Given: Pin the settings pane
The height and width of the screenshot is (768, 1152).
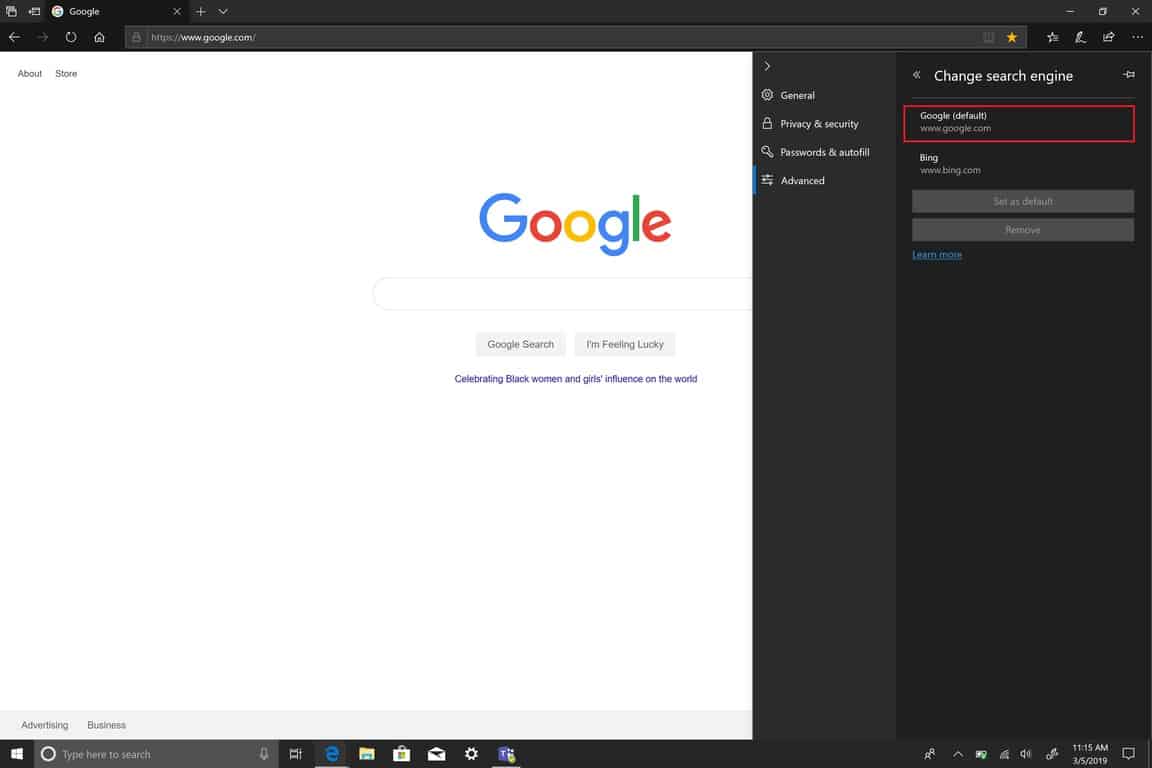Looking at the screenshot, I should (x=1129, y=75).
